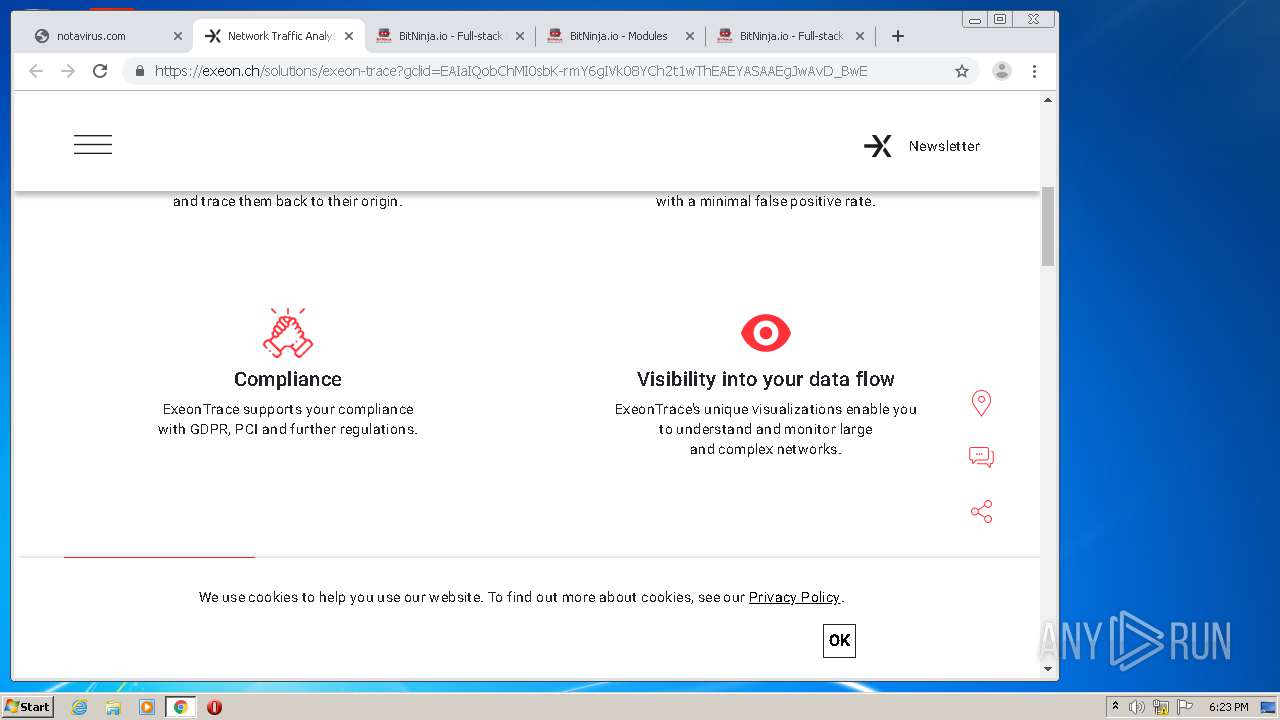Launch Internet Explorer from the taskbar
The height and width of the screenshot is (720, 1280).
coord(80,707)
